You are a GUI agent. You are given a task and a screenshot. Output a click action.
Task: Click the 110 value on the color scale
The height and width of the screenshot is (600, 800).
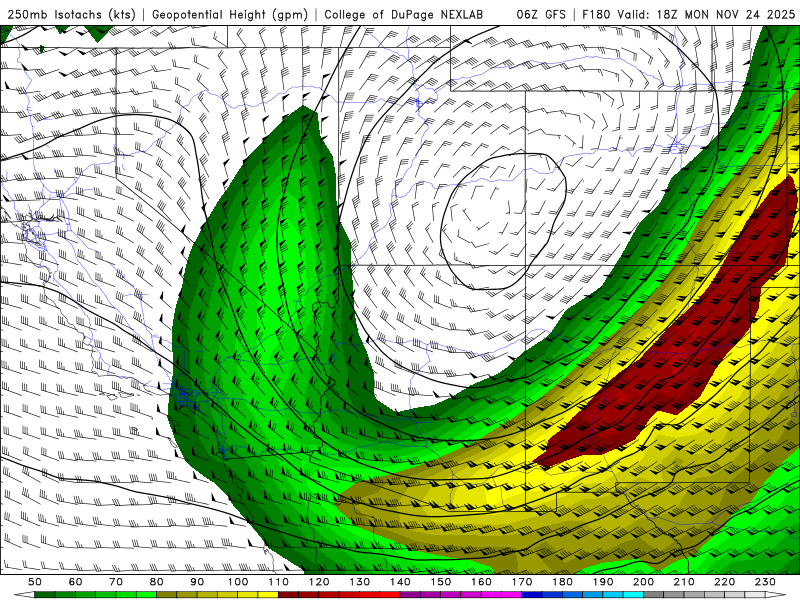[279, 582]
